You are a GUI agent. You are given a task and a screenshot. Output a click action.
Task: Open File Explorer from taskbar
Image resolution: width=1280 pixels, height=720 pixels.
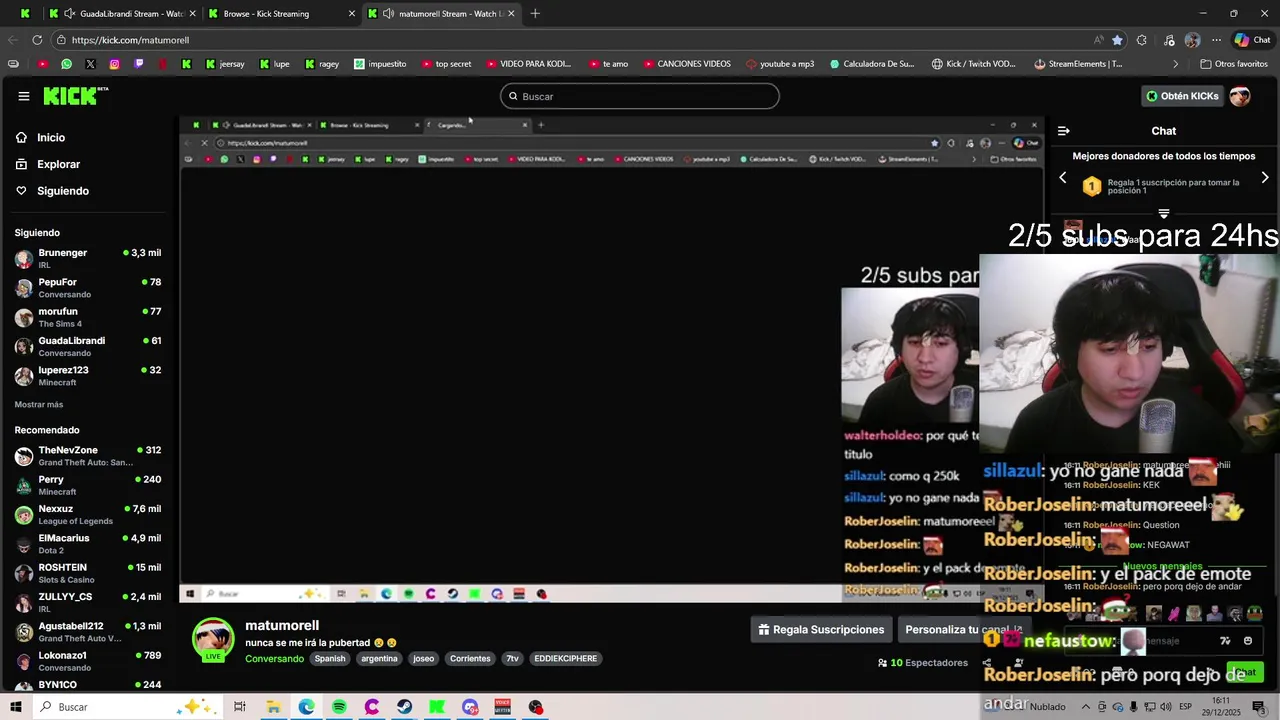click(273, 707)
